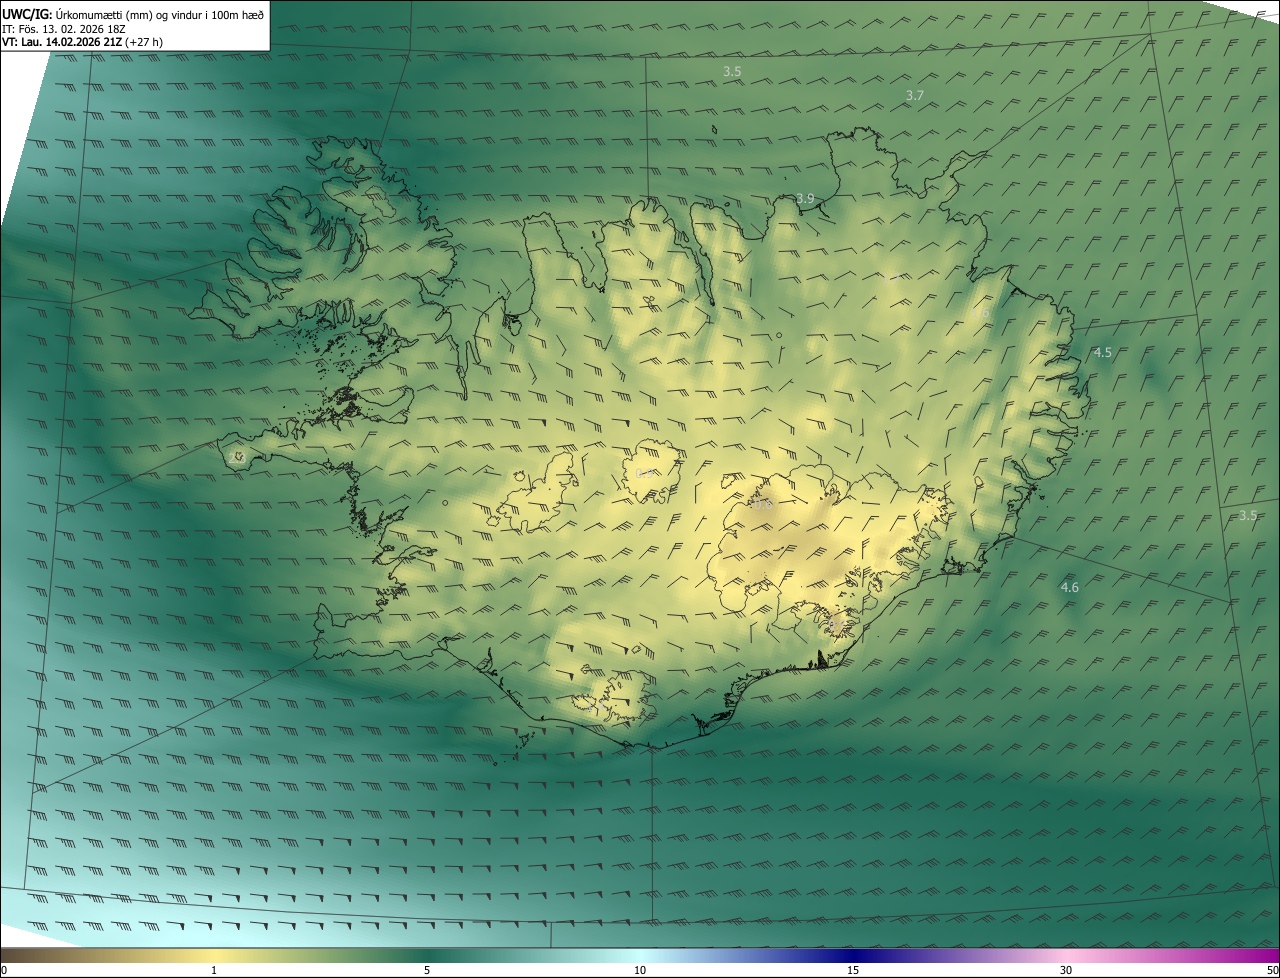This screenshot has height=978, width=1280.
Task: Click the 3.9 value label on the north coast
Action: point(805,198)
